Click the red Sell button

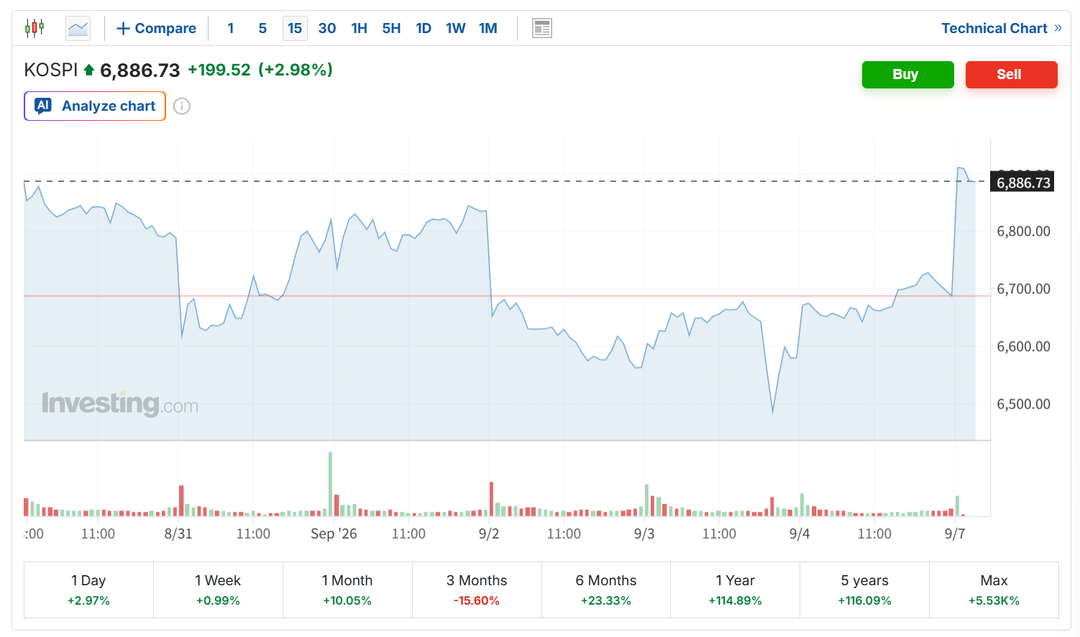1011,74
